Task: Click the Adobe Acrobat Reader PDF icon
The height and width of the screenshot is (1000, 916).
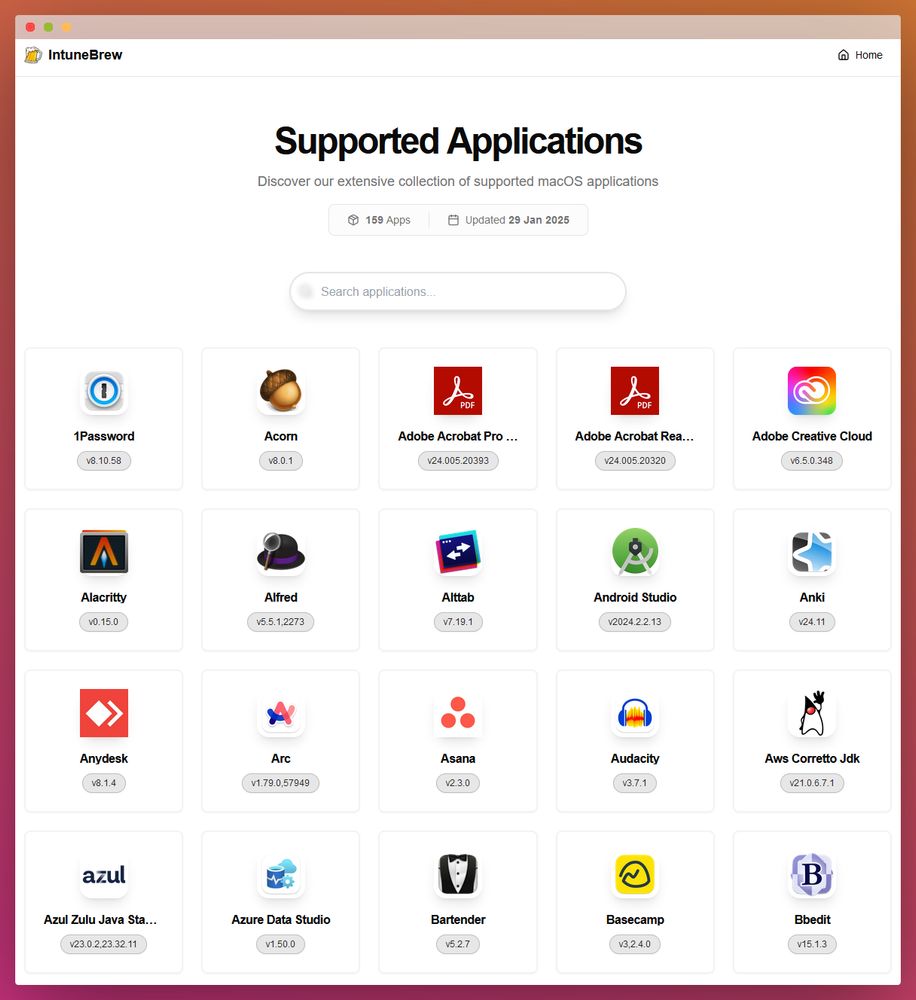Action: pyautogui.click(x=635, y=391)
